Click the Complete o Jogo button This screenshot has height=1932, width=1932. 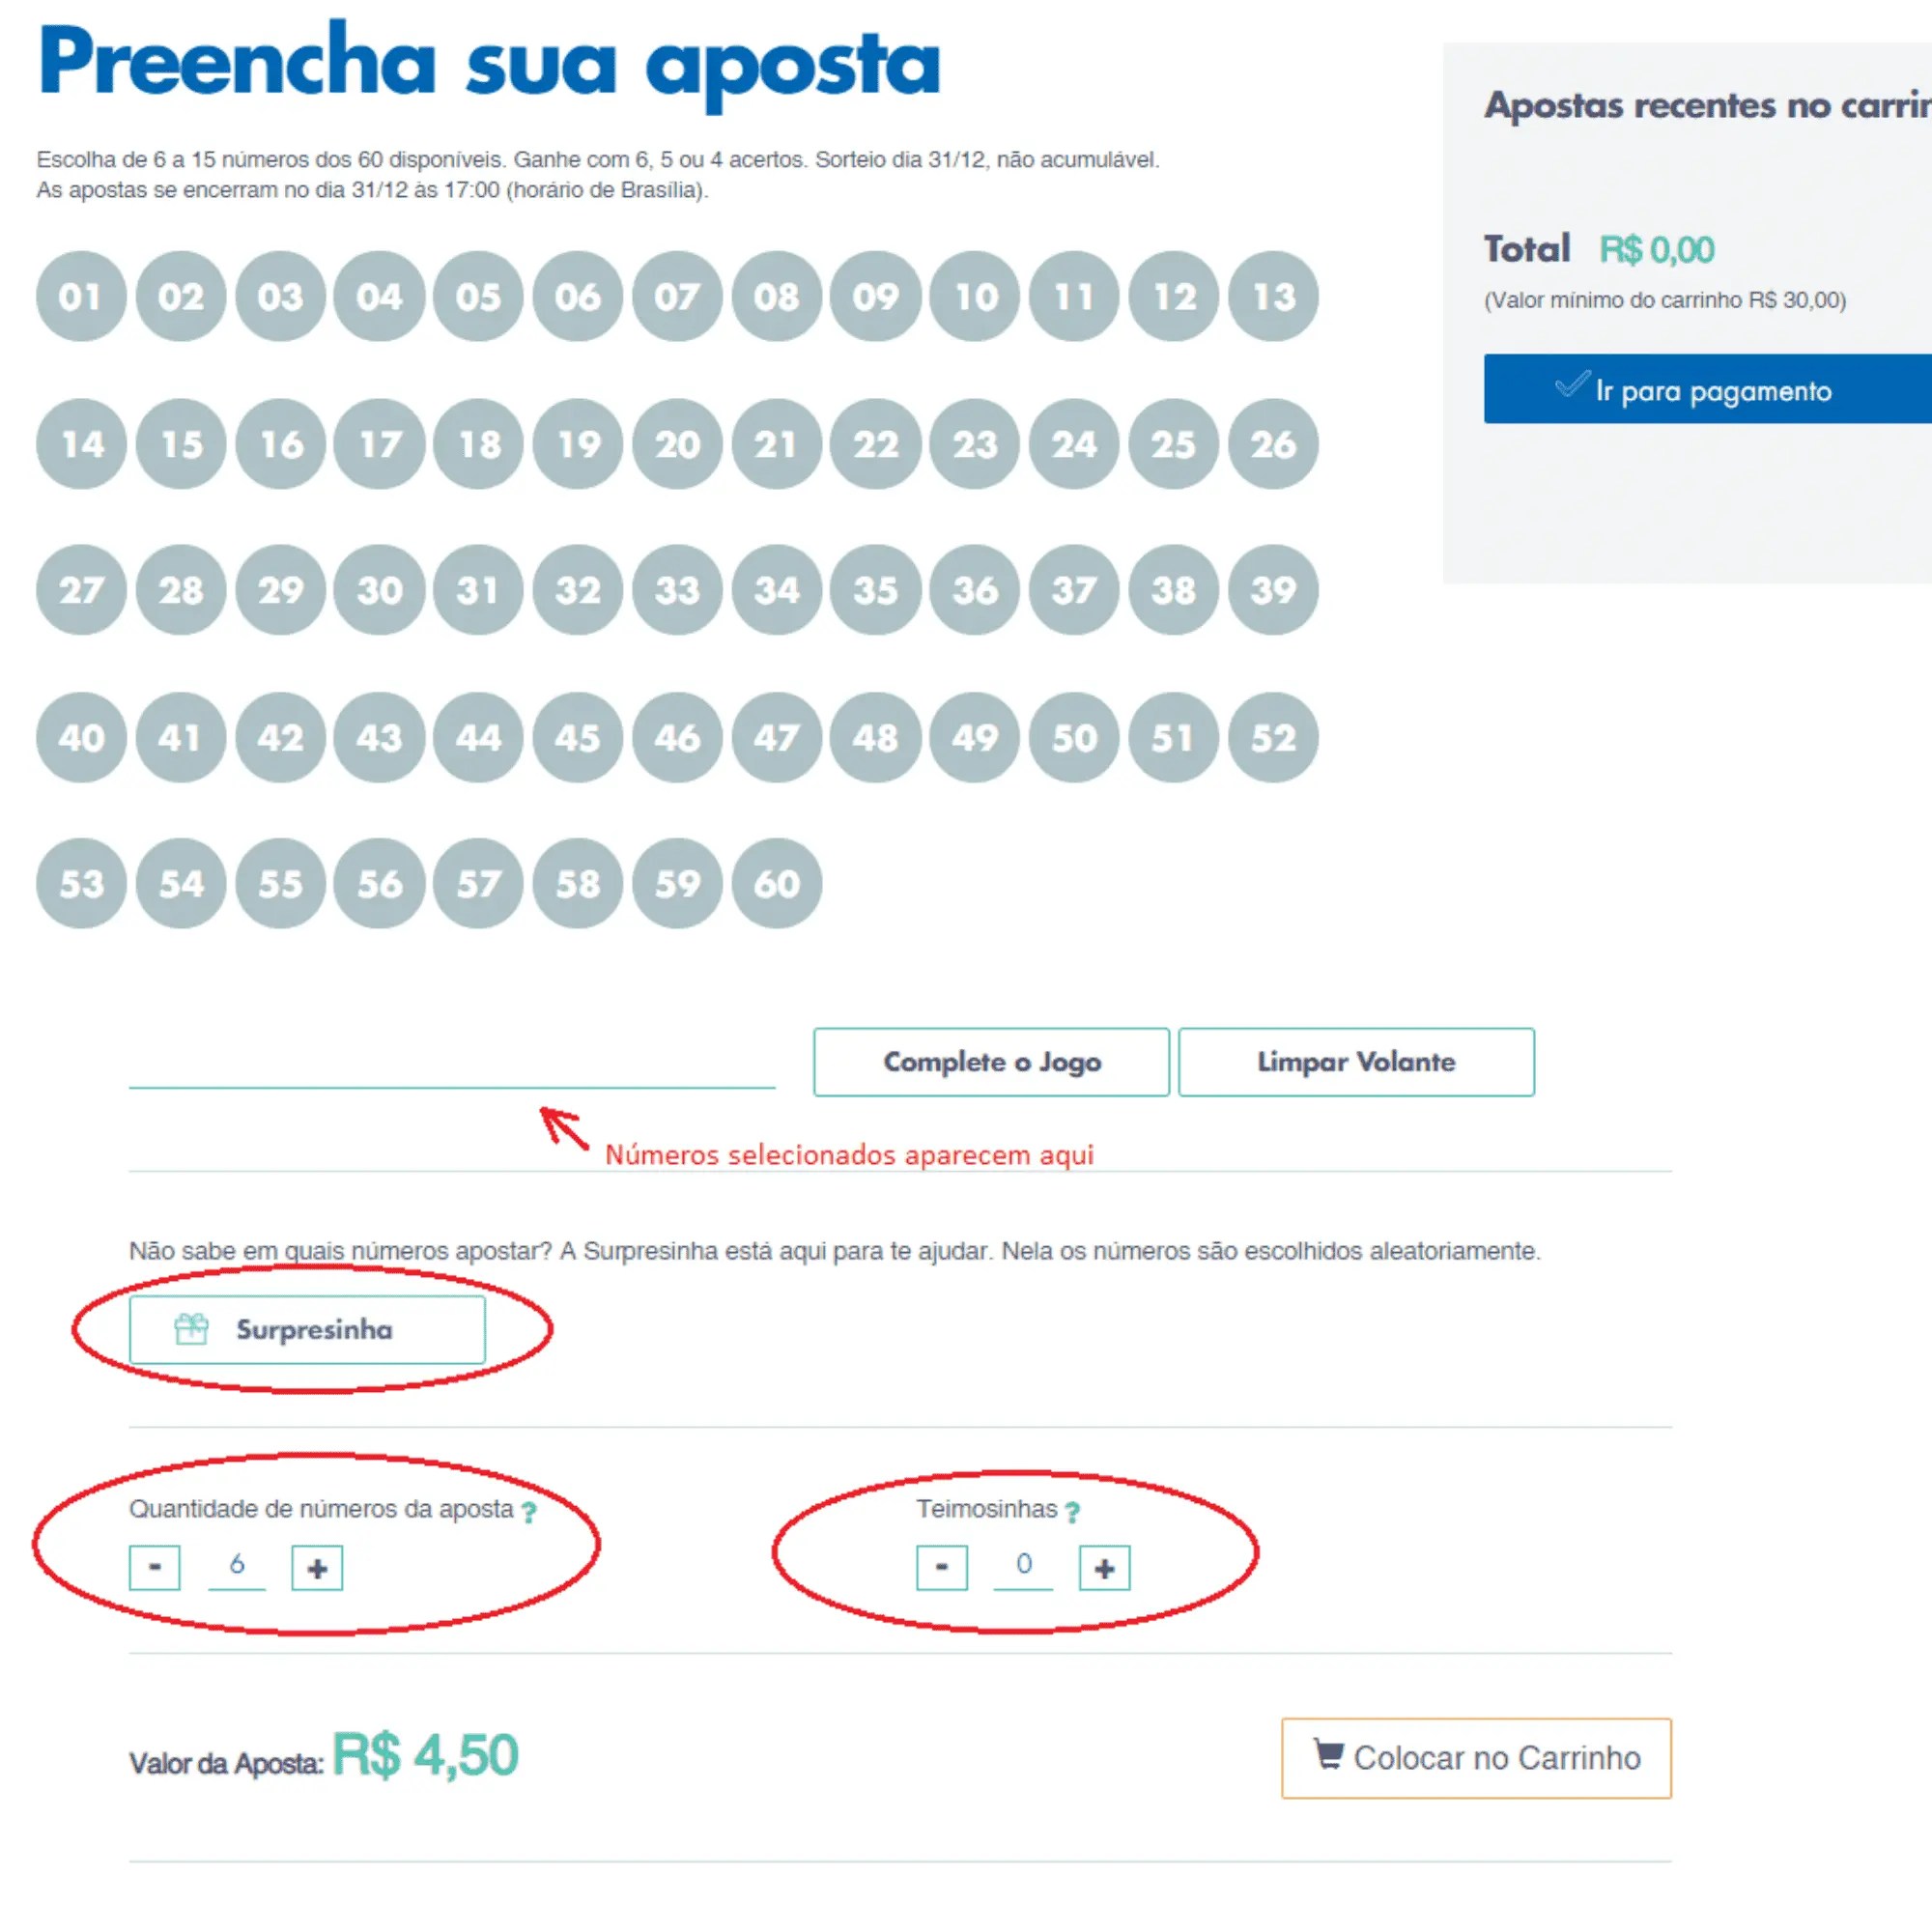pyautogui.click(x=991, y=1062)
